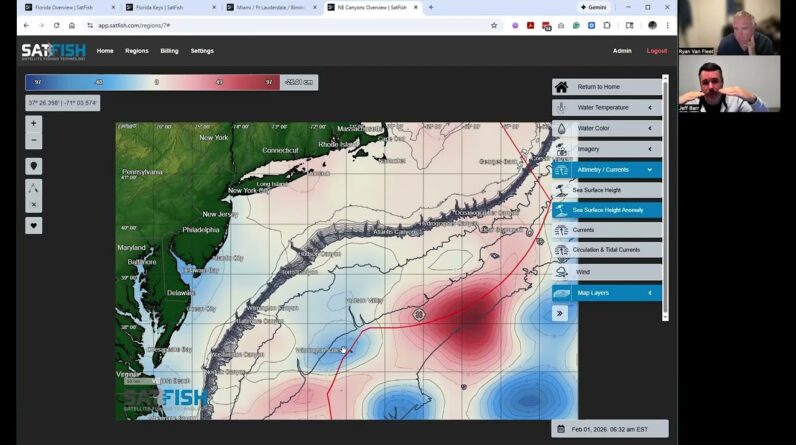796x445 pixels.
Task: Click the SatFish logo in header
Action: (x=53, y=51)
